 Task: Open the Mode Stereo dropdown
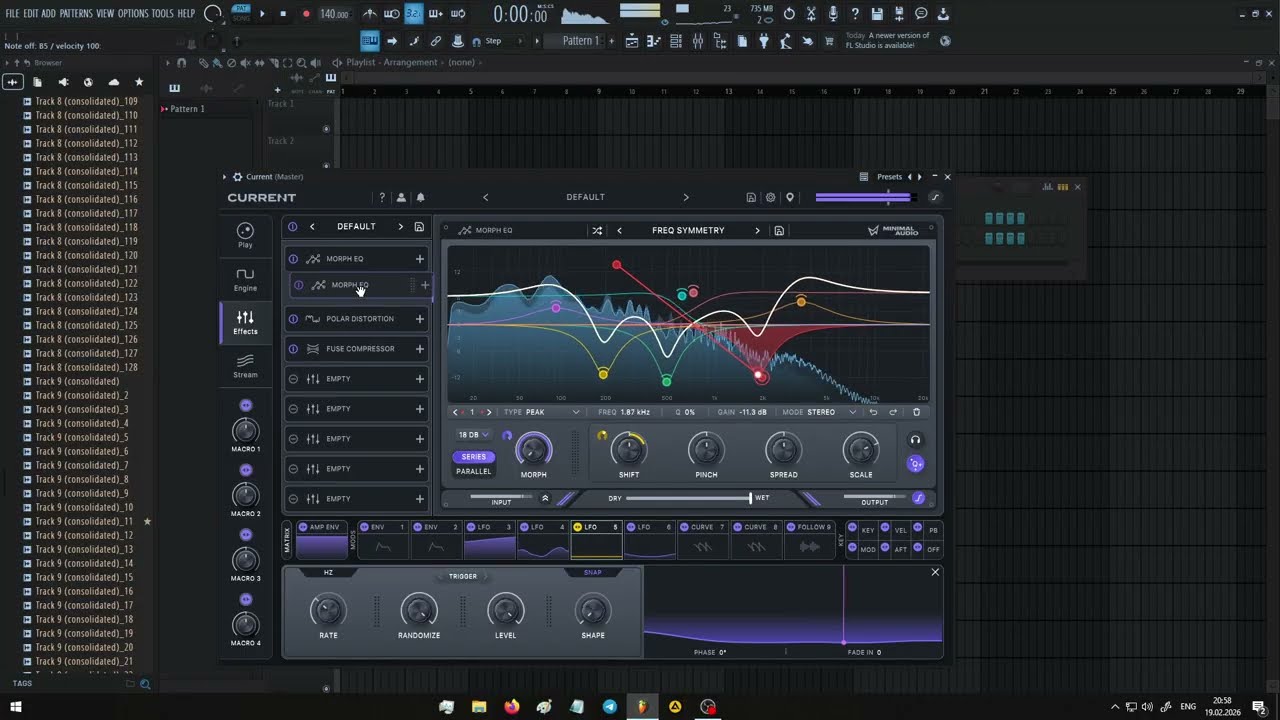(820, 412)
